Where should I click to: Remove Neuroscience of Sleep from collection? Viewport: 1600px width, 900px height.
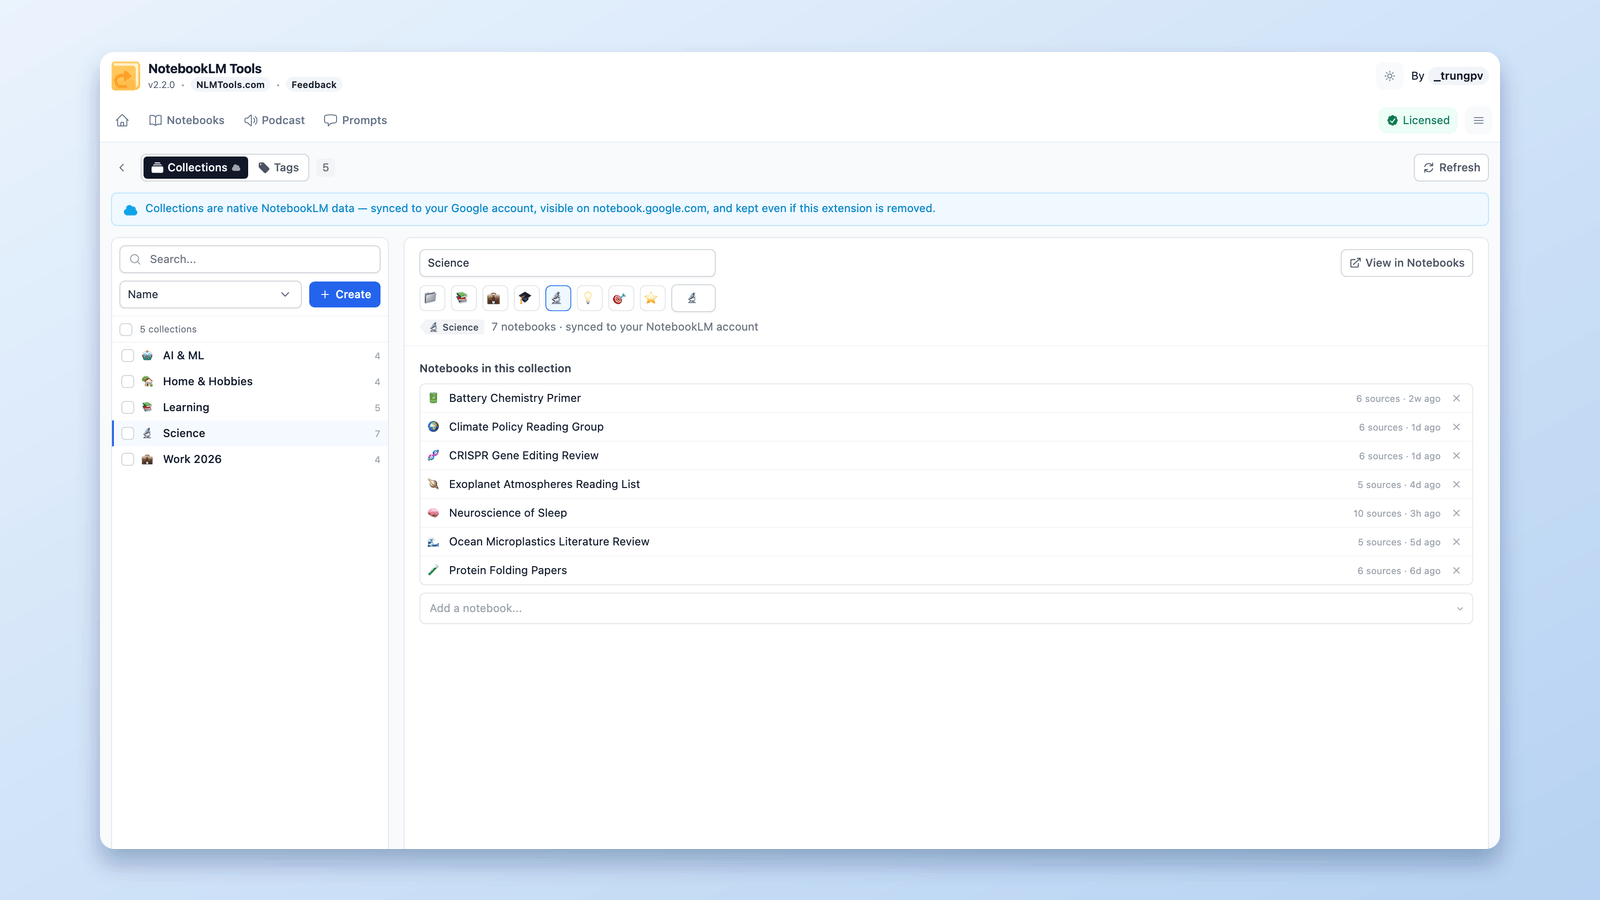click(1456, 513)
